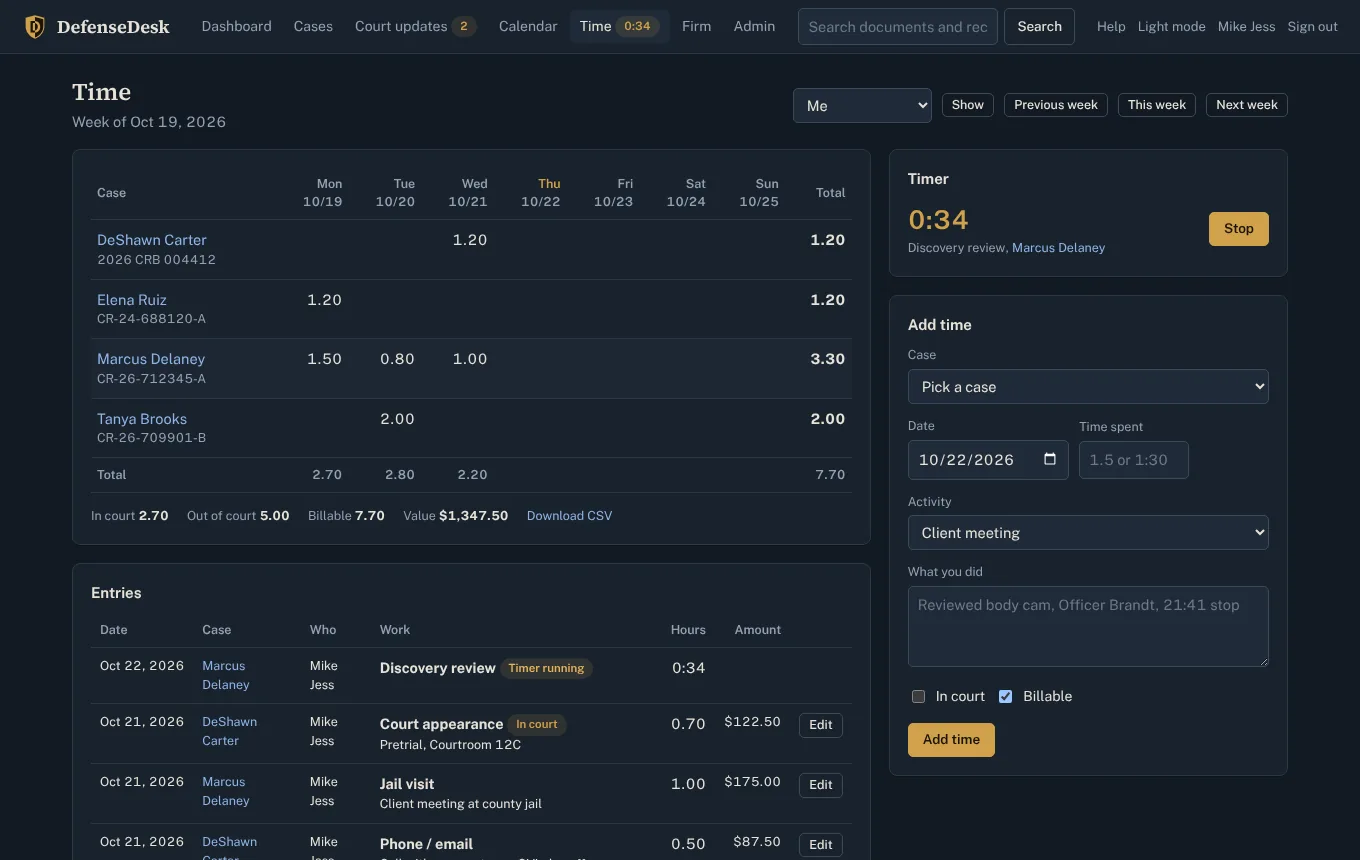
Task: Enable the In court checkbox
Action: pos(918,696)
